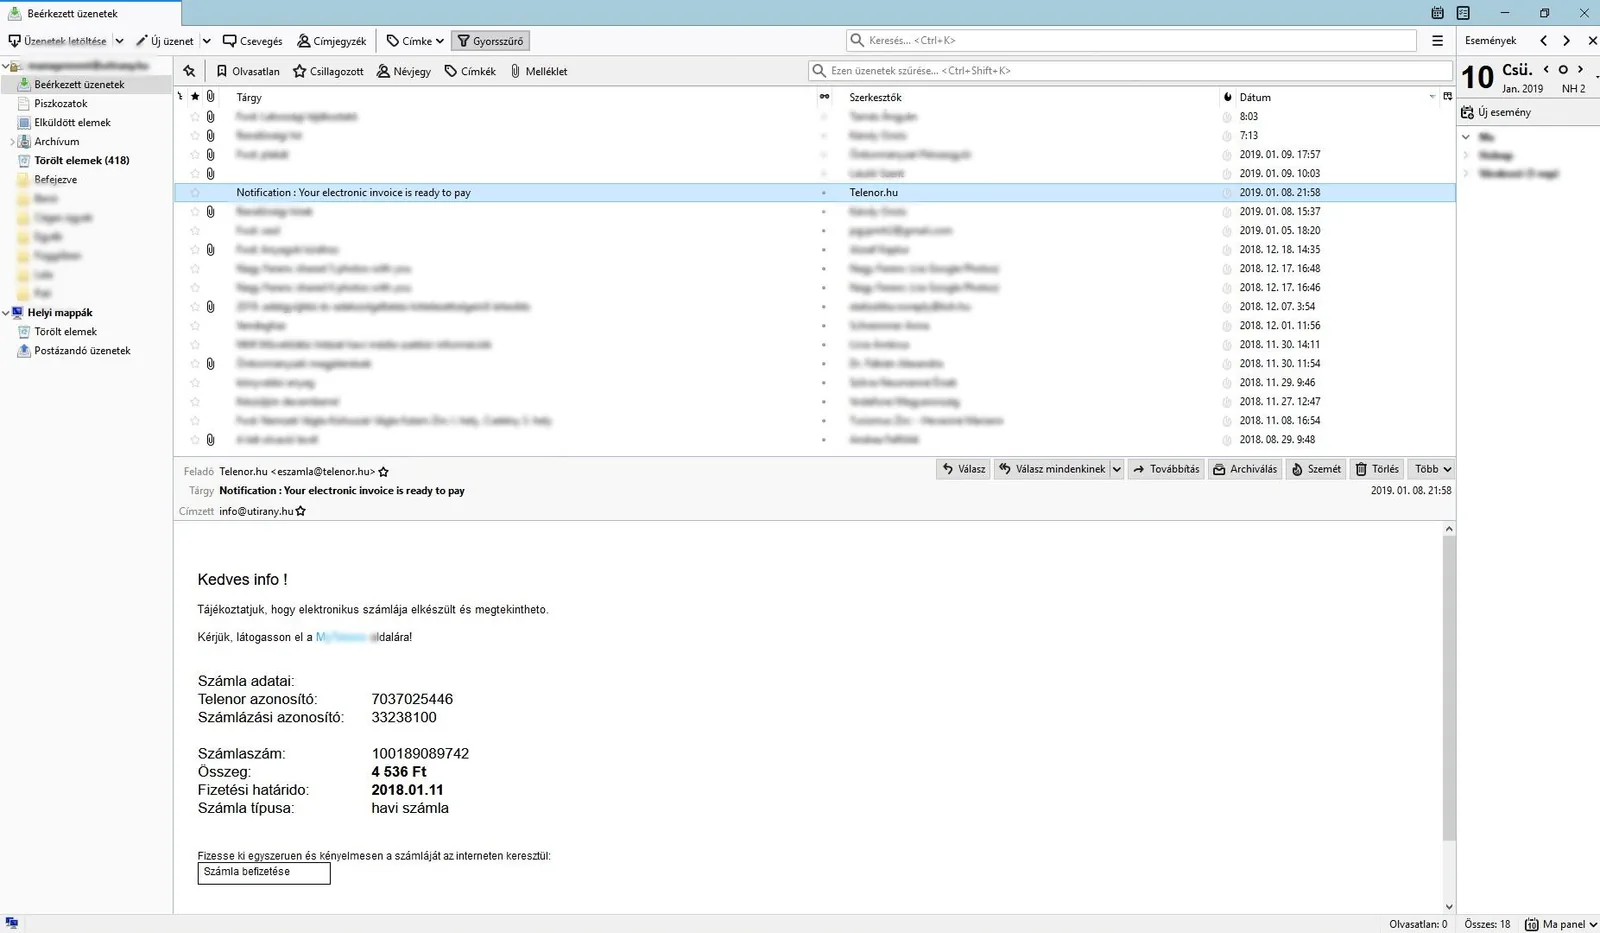Click the Számla befizetése button

pyautogui.click(x=264, y=872)
